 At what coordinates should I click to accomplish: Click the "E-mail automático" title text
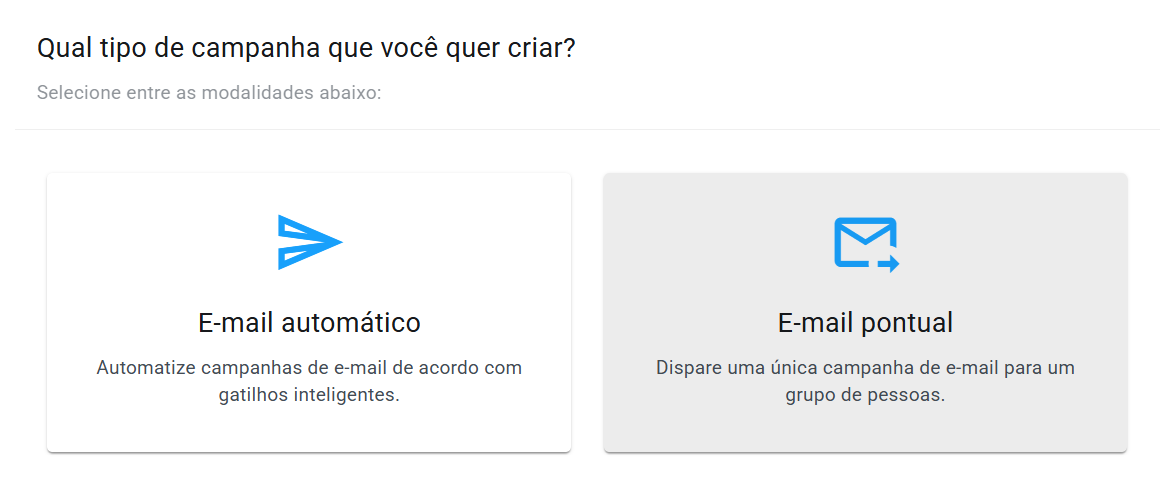coord(309,323)
